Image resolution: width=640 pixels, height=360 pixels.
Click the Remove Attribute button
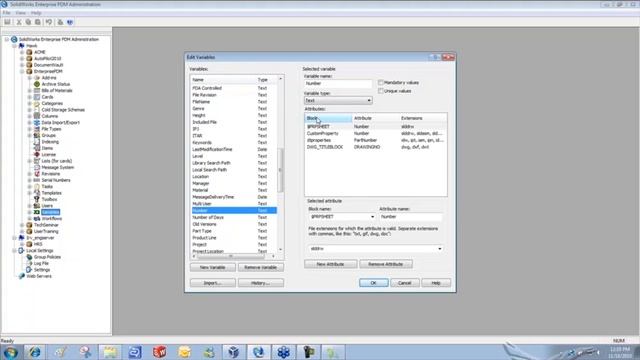pos(386,264)
